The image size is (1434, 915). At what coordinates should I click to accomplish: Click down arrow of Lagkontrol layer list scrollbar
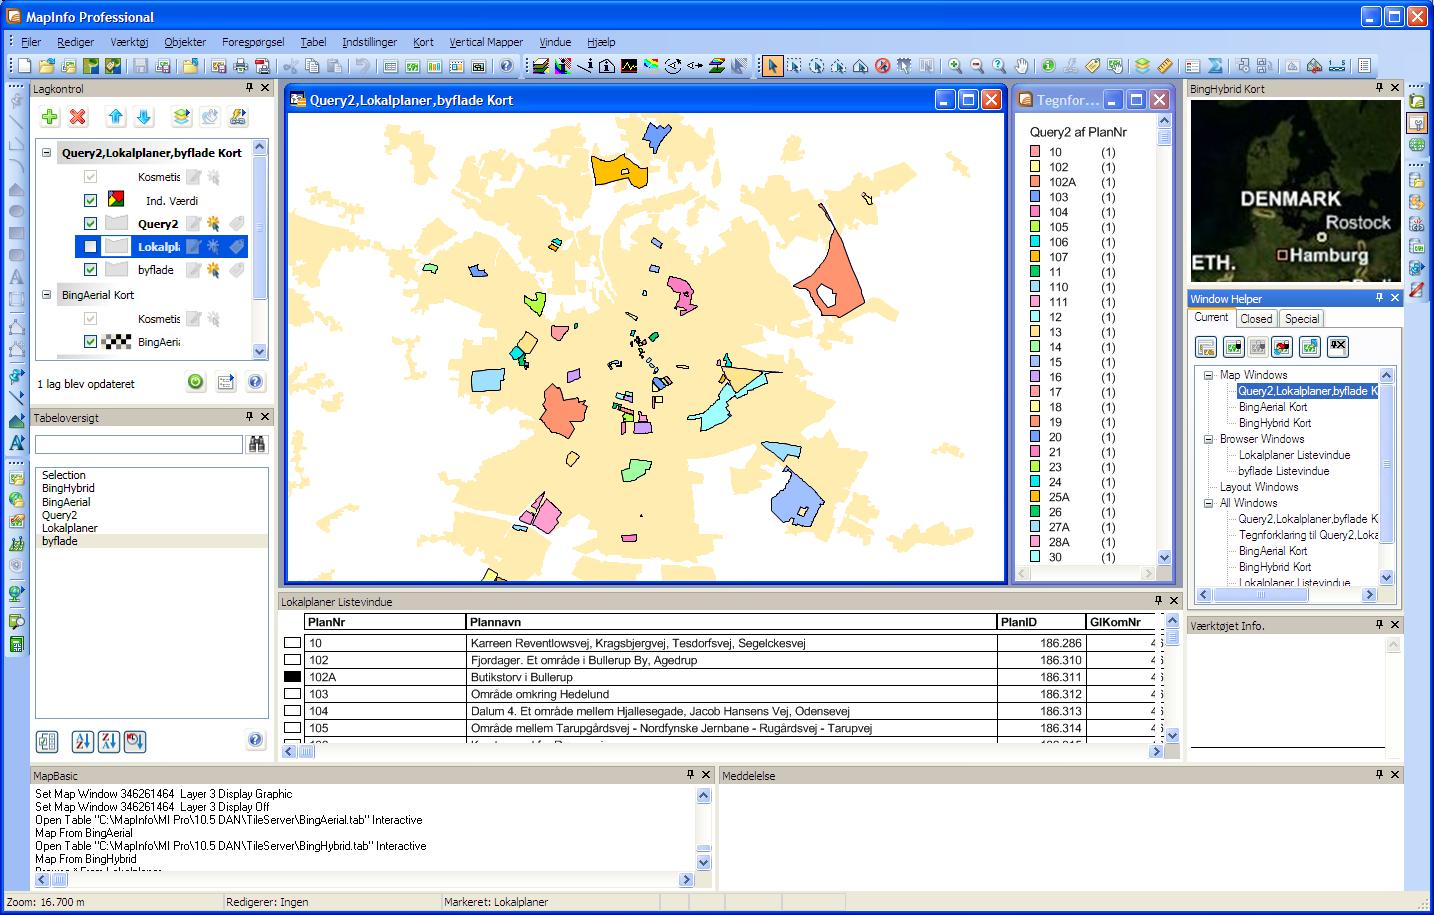coord(260,351)
